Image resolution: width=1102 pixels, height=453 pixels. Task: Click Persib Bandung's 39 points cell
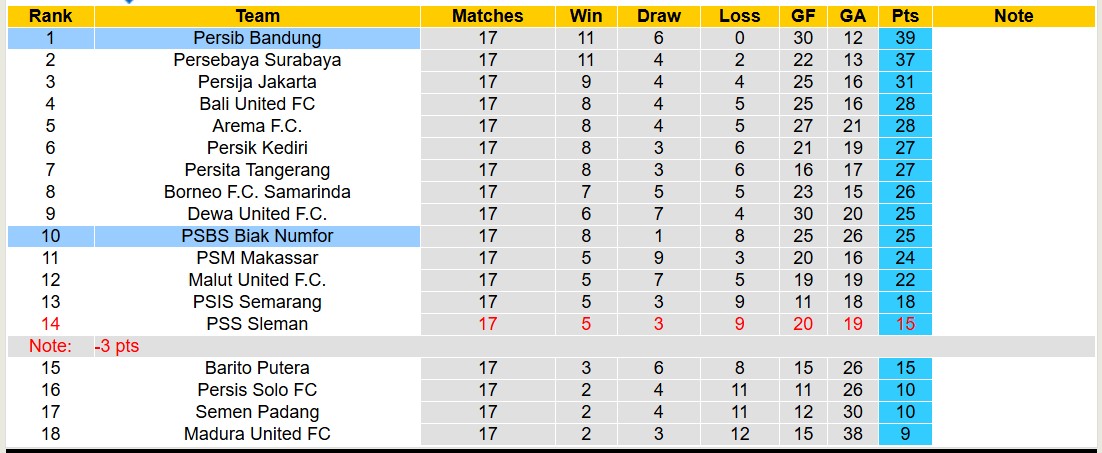coord(905,38)
